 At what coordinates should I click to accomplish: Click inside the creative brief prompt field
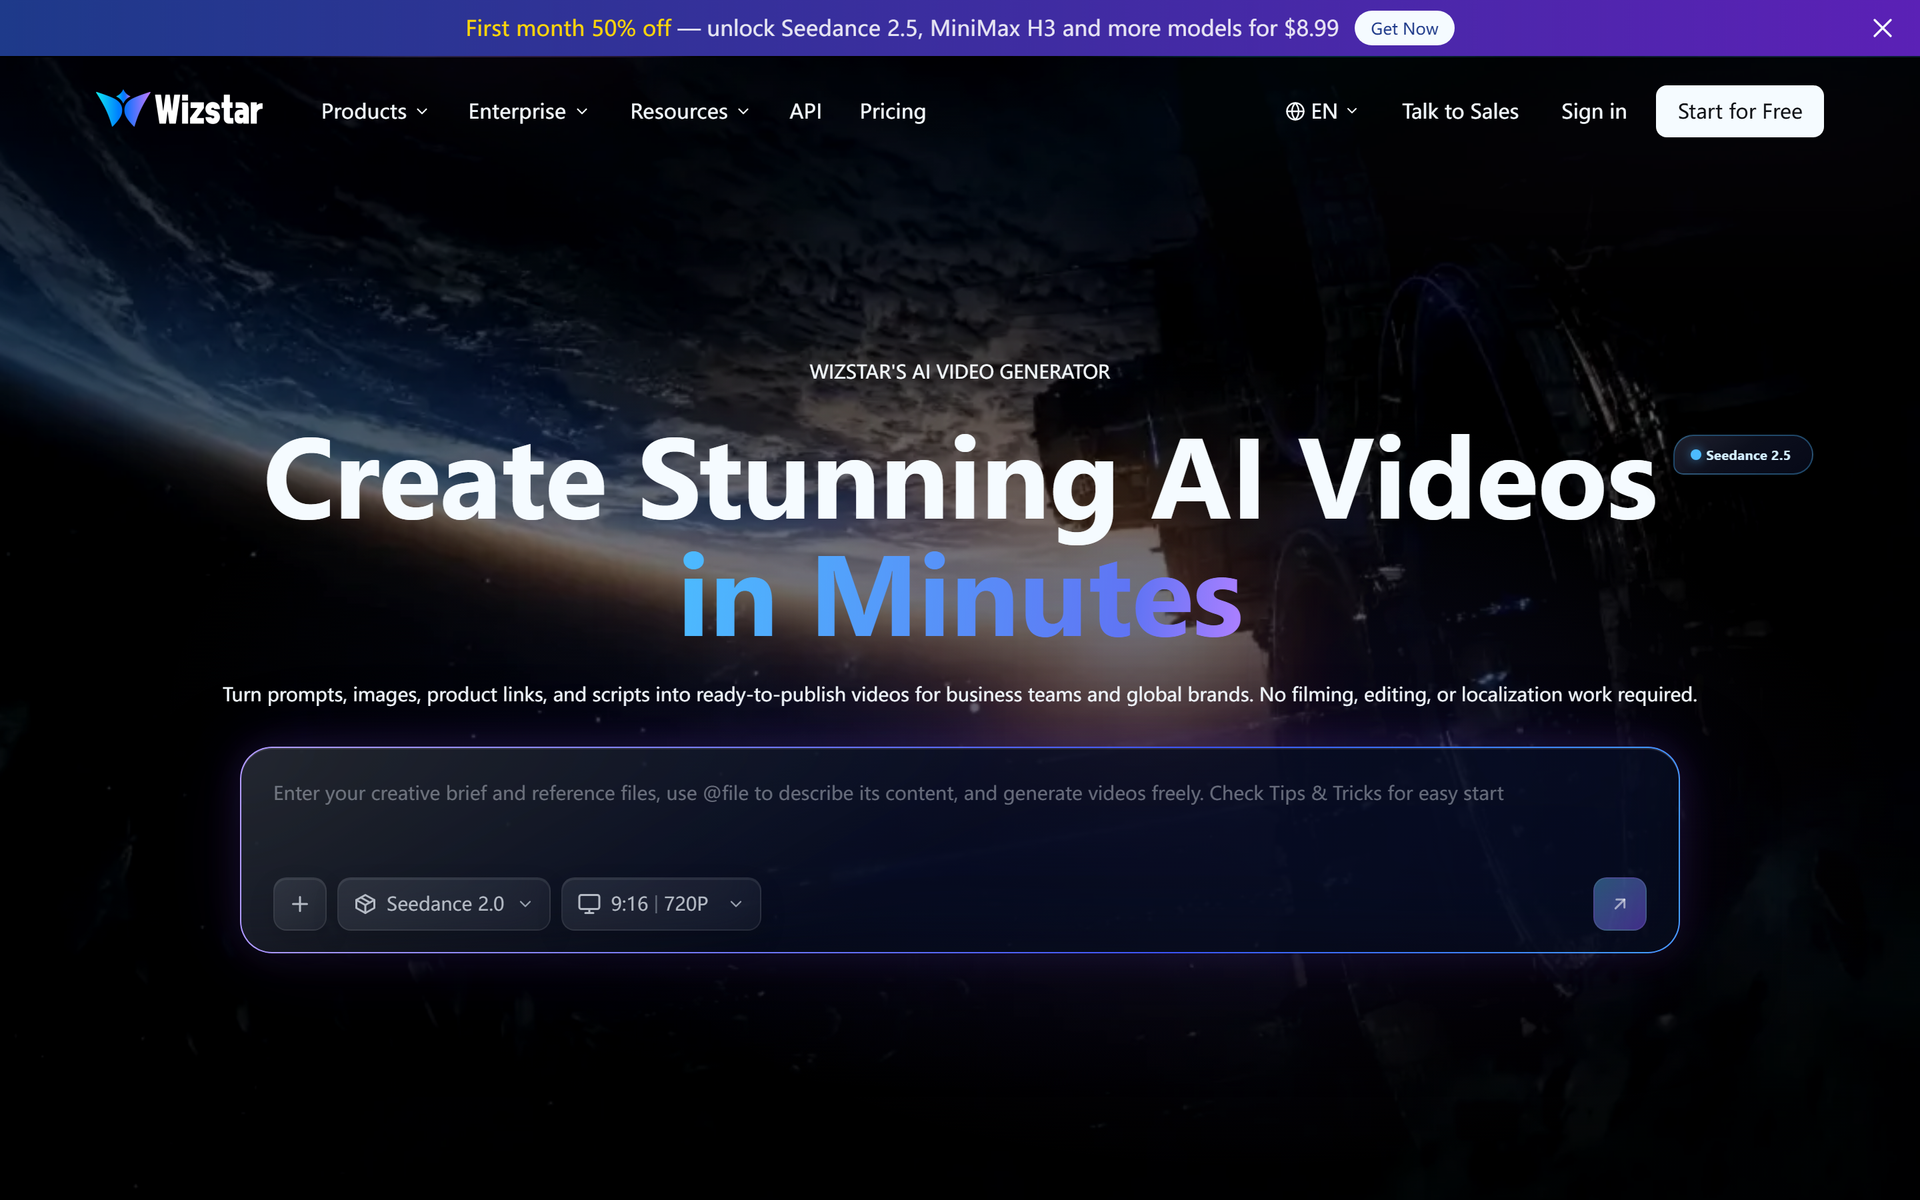(960, 812)
